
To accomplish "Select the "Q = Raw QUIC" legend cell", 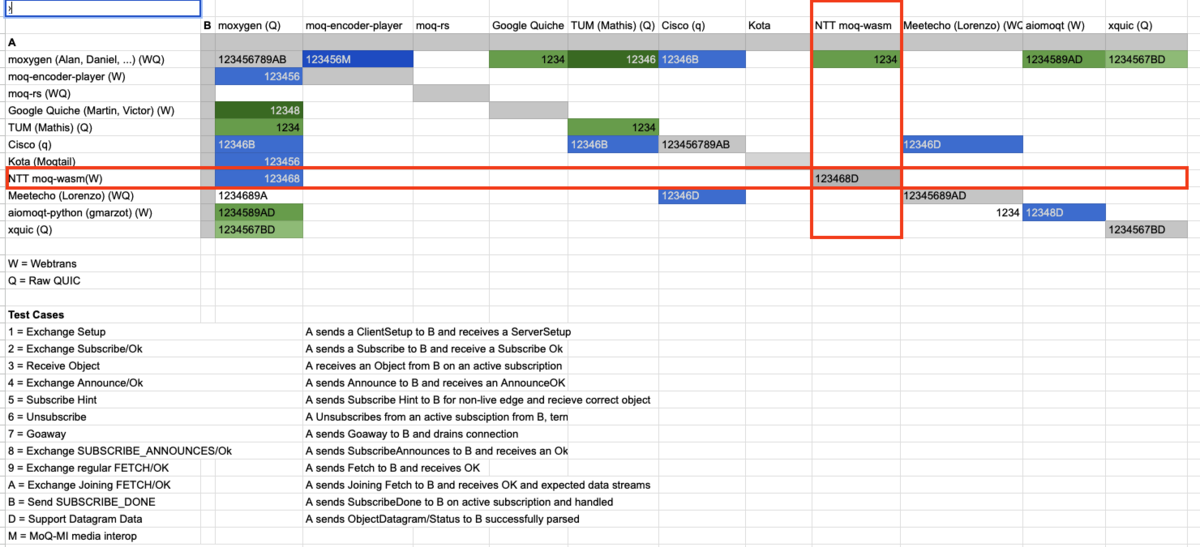I will [x=102, y=281].
